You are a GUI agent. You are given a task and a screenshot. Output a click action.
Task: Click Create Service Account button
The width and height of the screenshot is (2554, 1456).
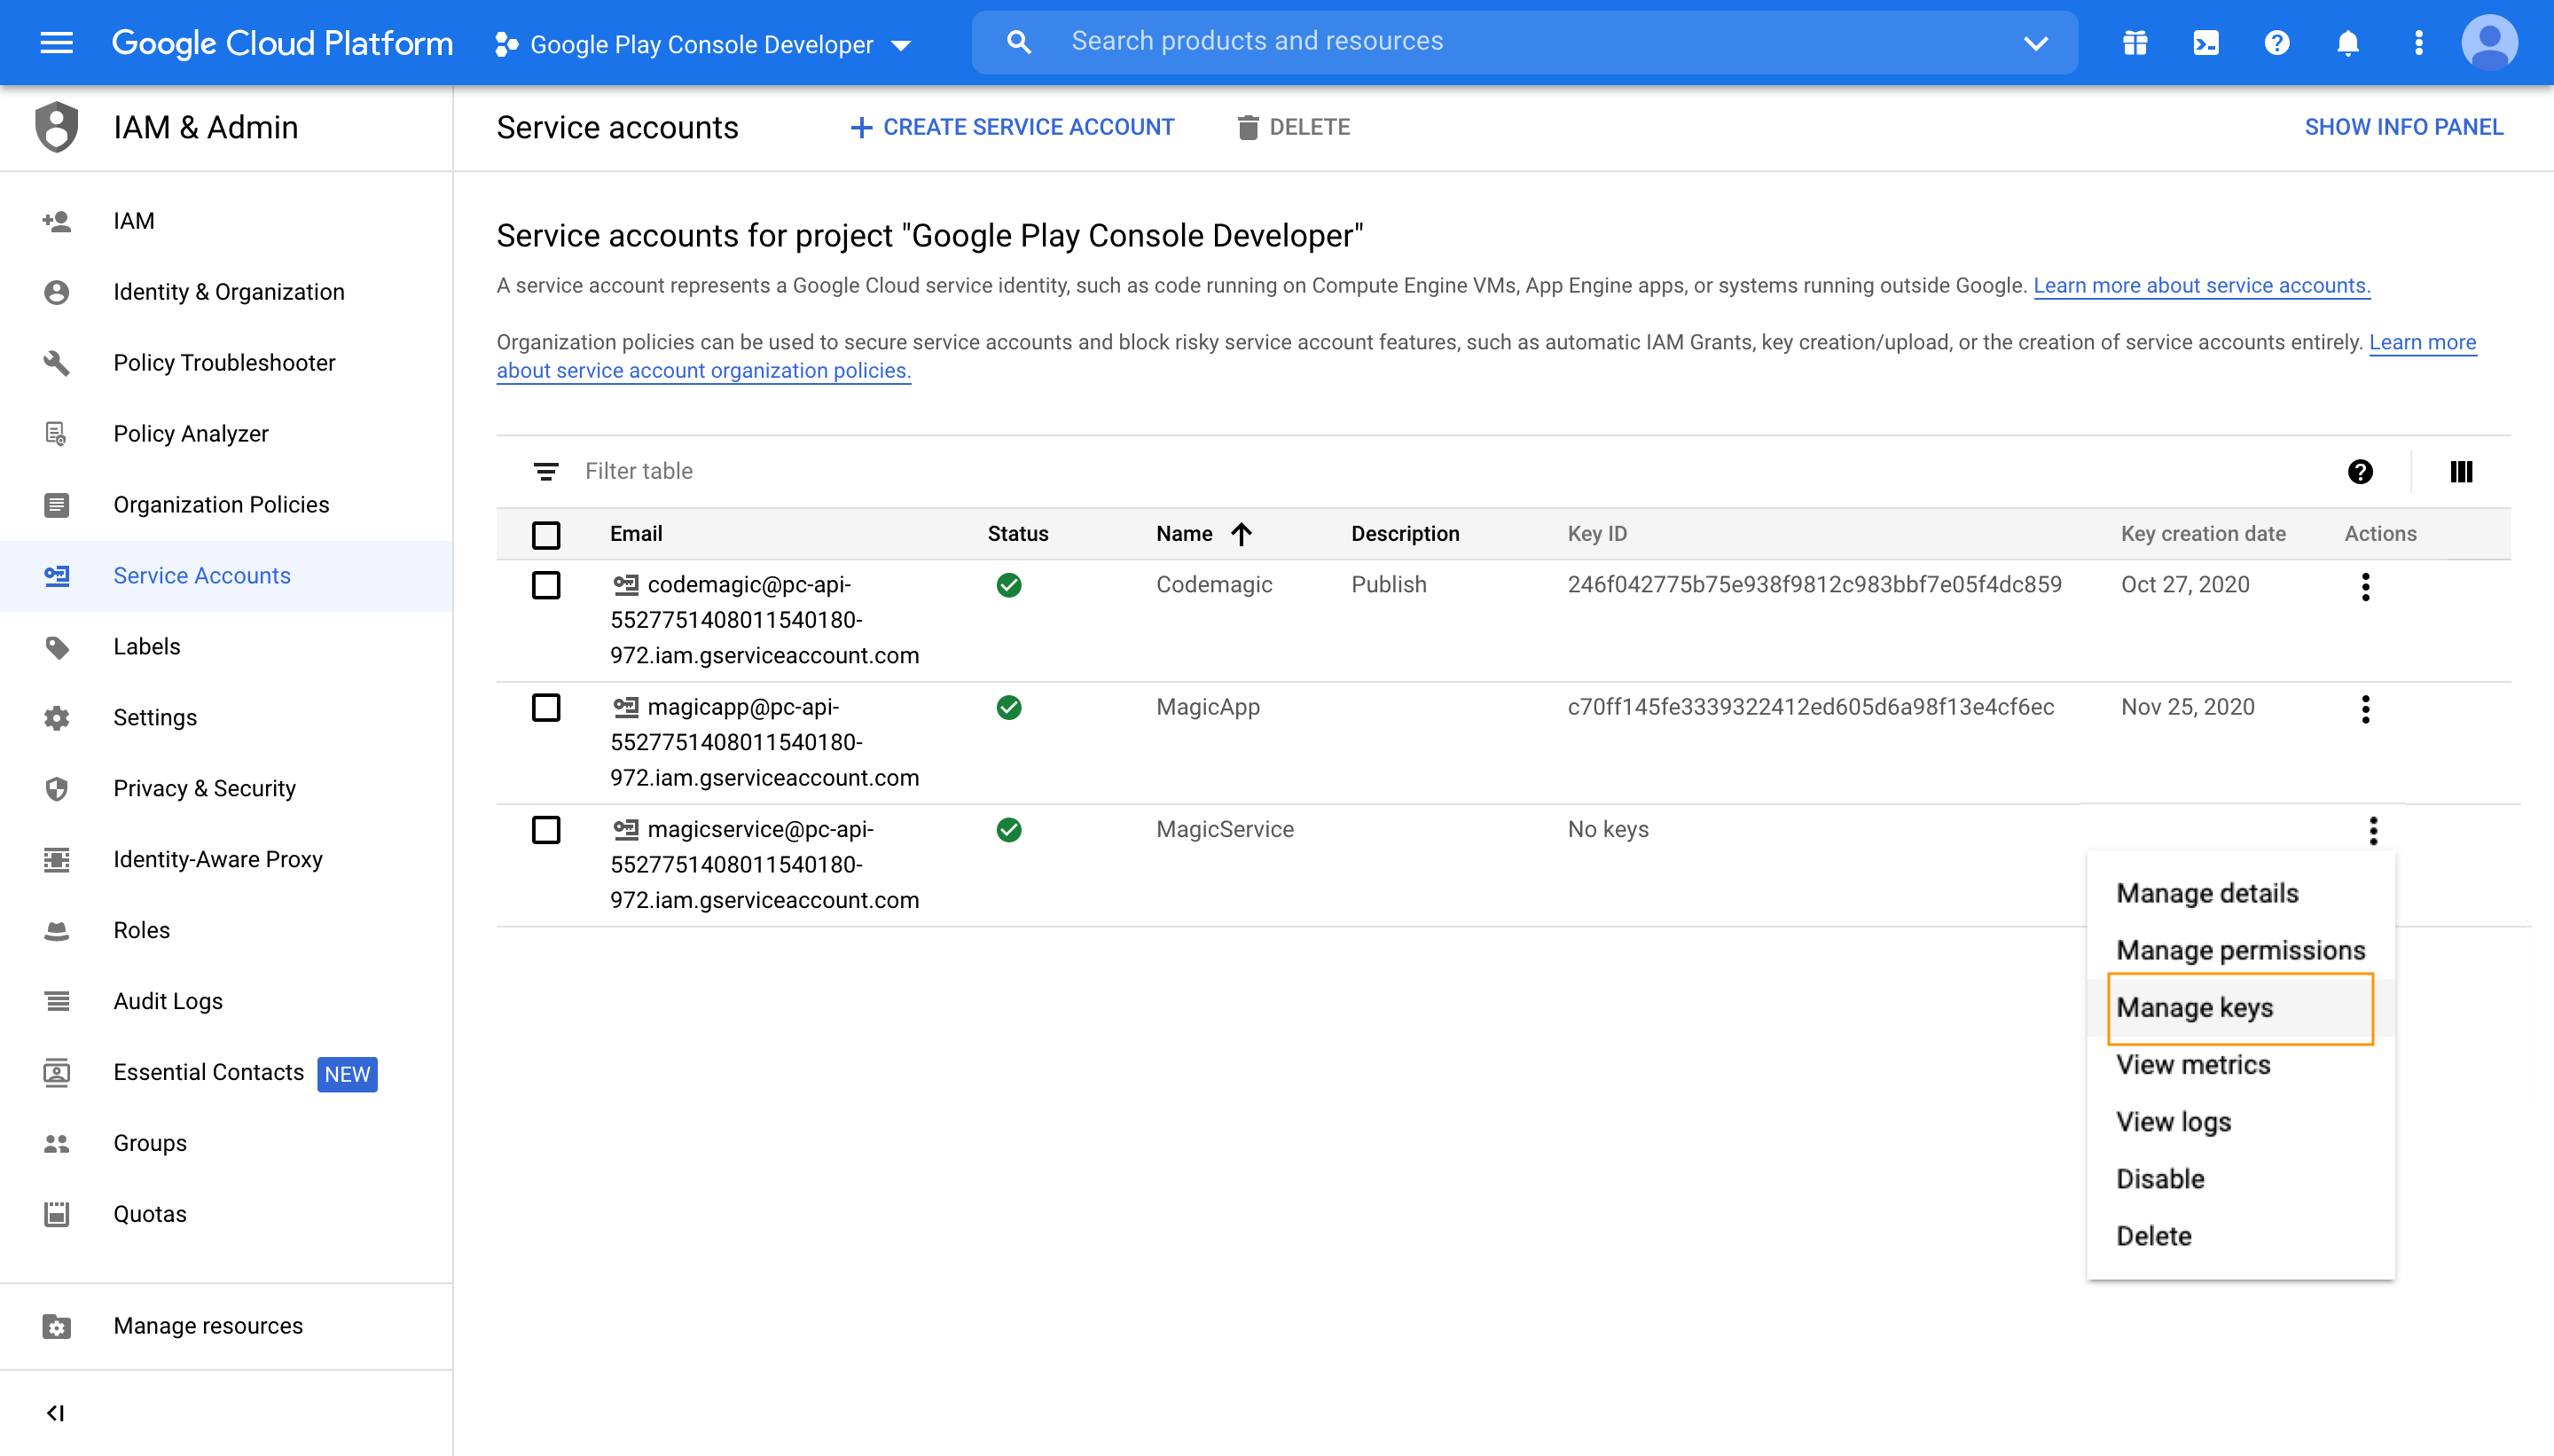(x=1012, y=127)
